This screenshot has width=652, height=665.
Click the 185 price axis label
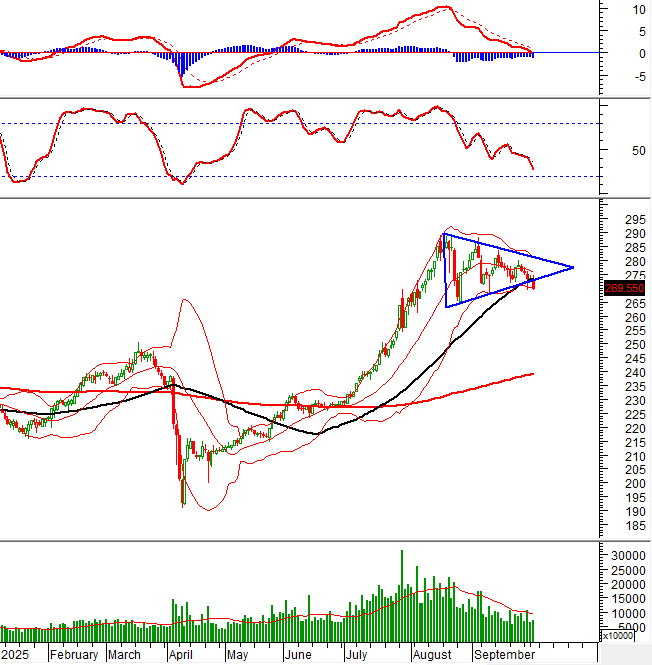pos(634,525)
